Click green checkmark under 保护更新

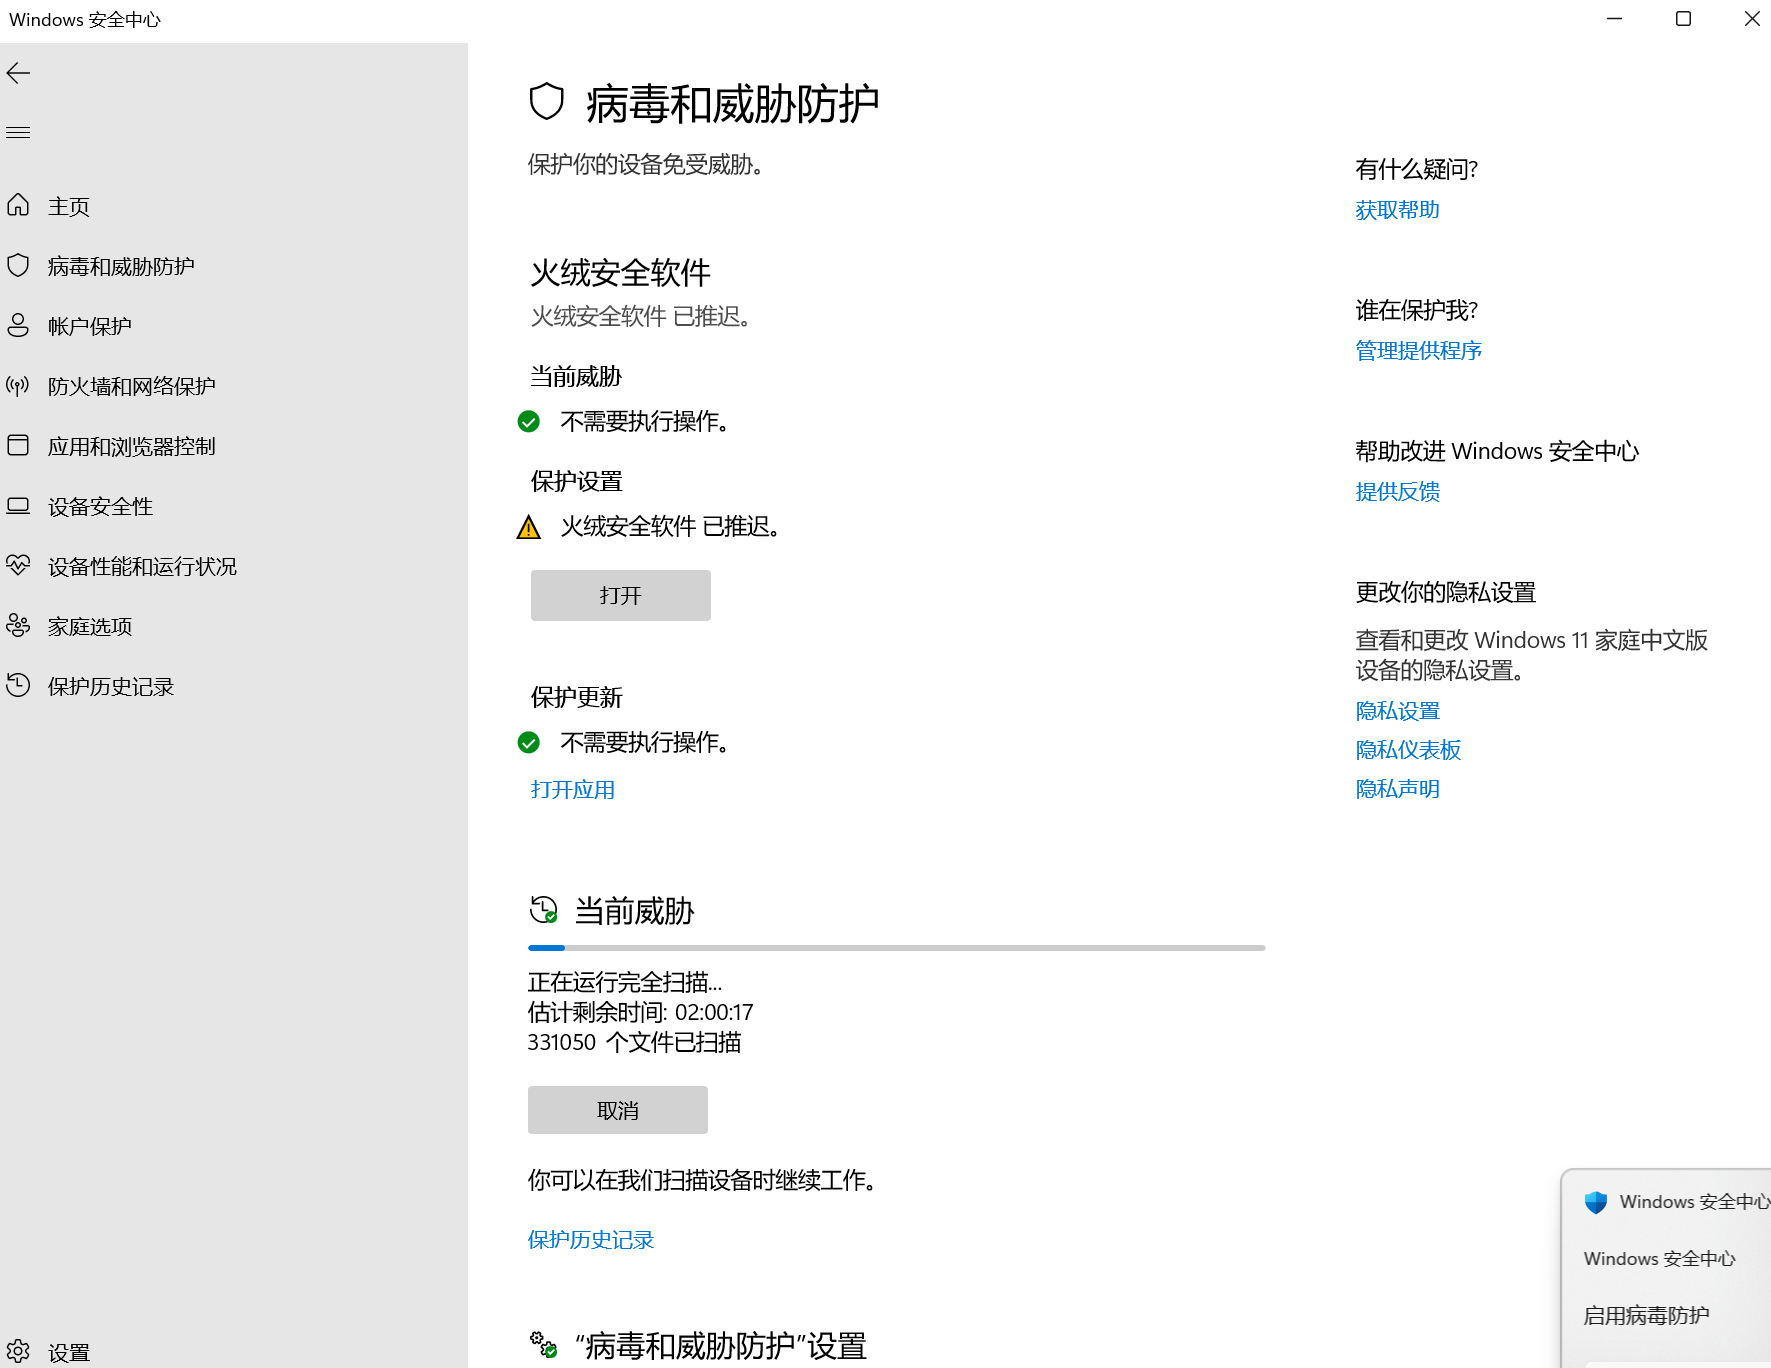[x=529, y=742]
